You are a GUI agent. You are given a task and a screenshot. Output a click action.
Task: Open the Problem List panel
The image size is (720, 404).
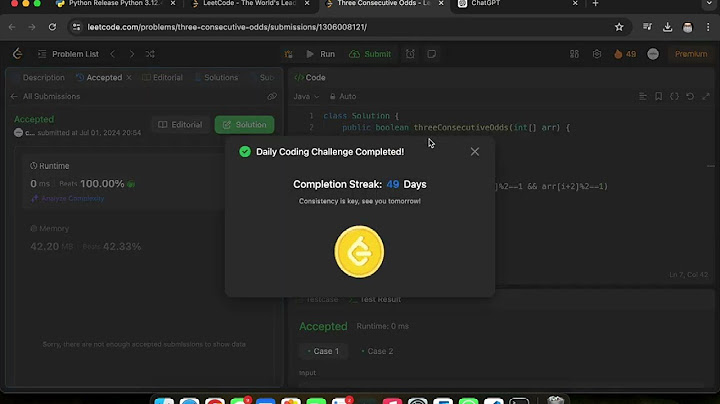click(68, 54)
